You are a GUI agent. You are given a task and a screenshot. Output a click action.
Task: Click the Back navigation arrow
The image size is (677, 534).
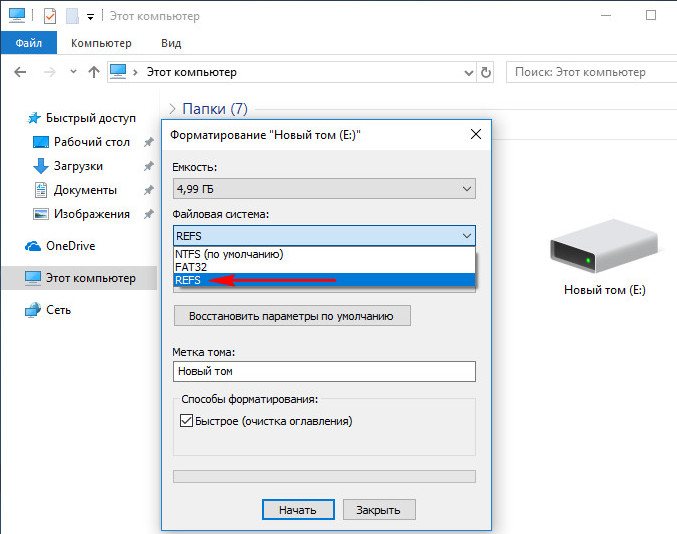pyautogui.click(x=21, y=73)
